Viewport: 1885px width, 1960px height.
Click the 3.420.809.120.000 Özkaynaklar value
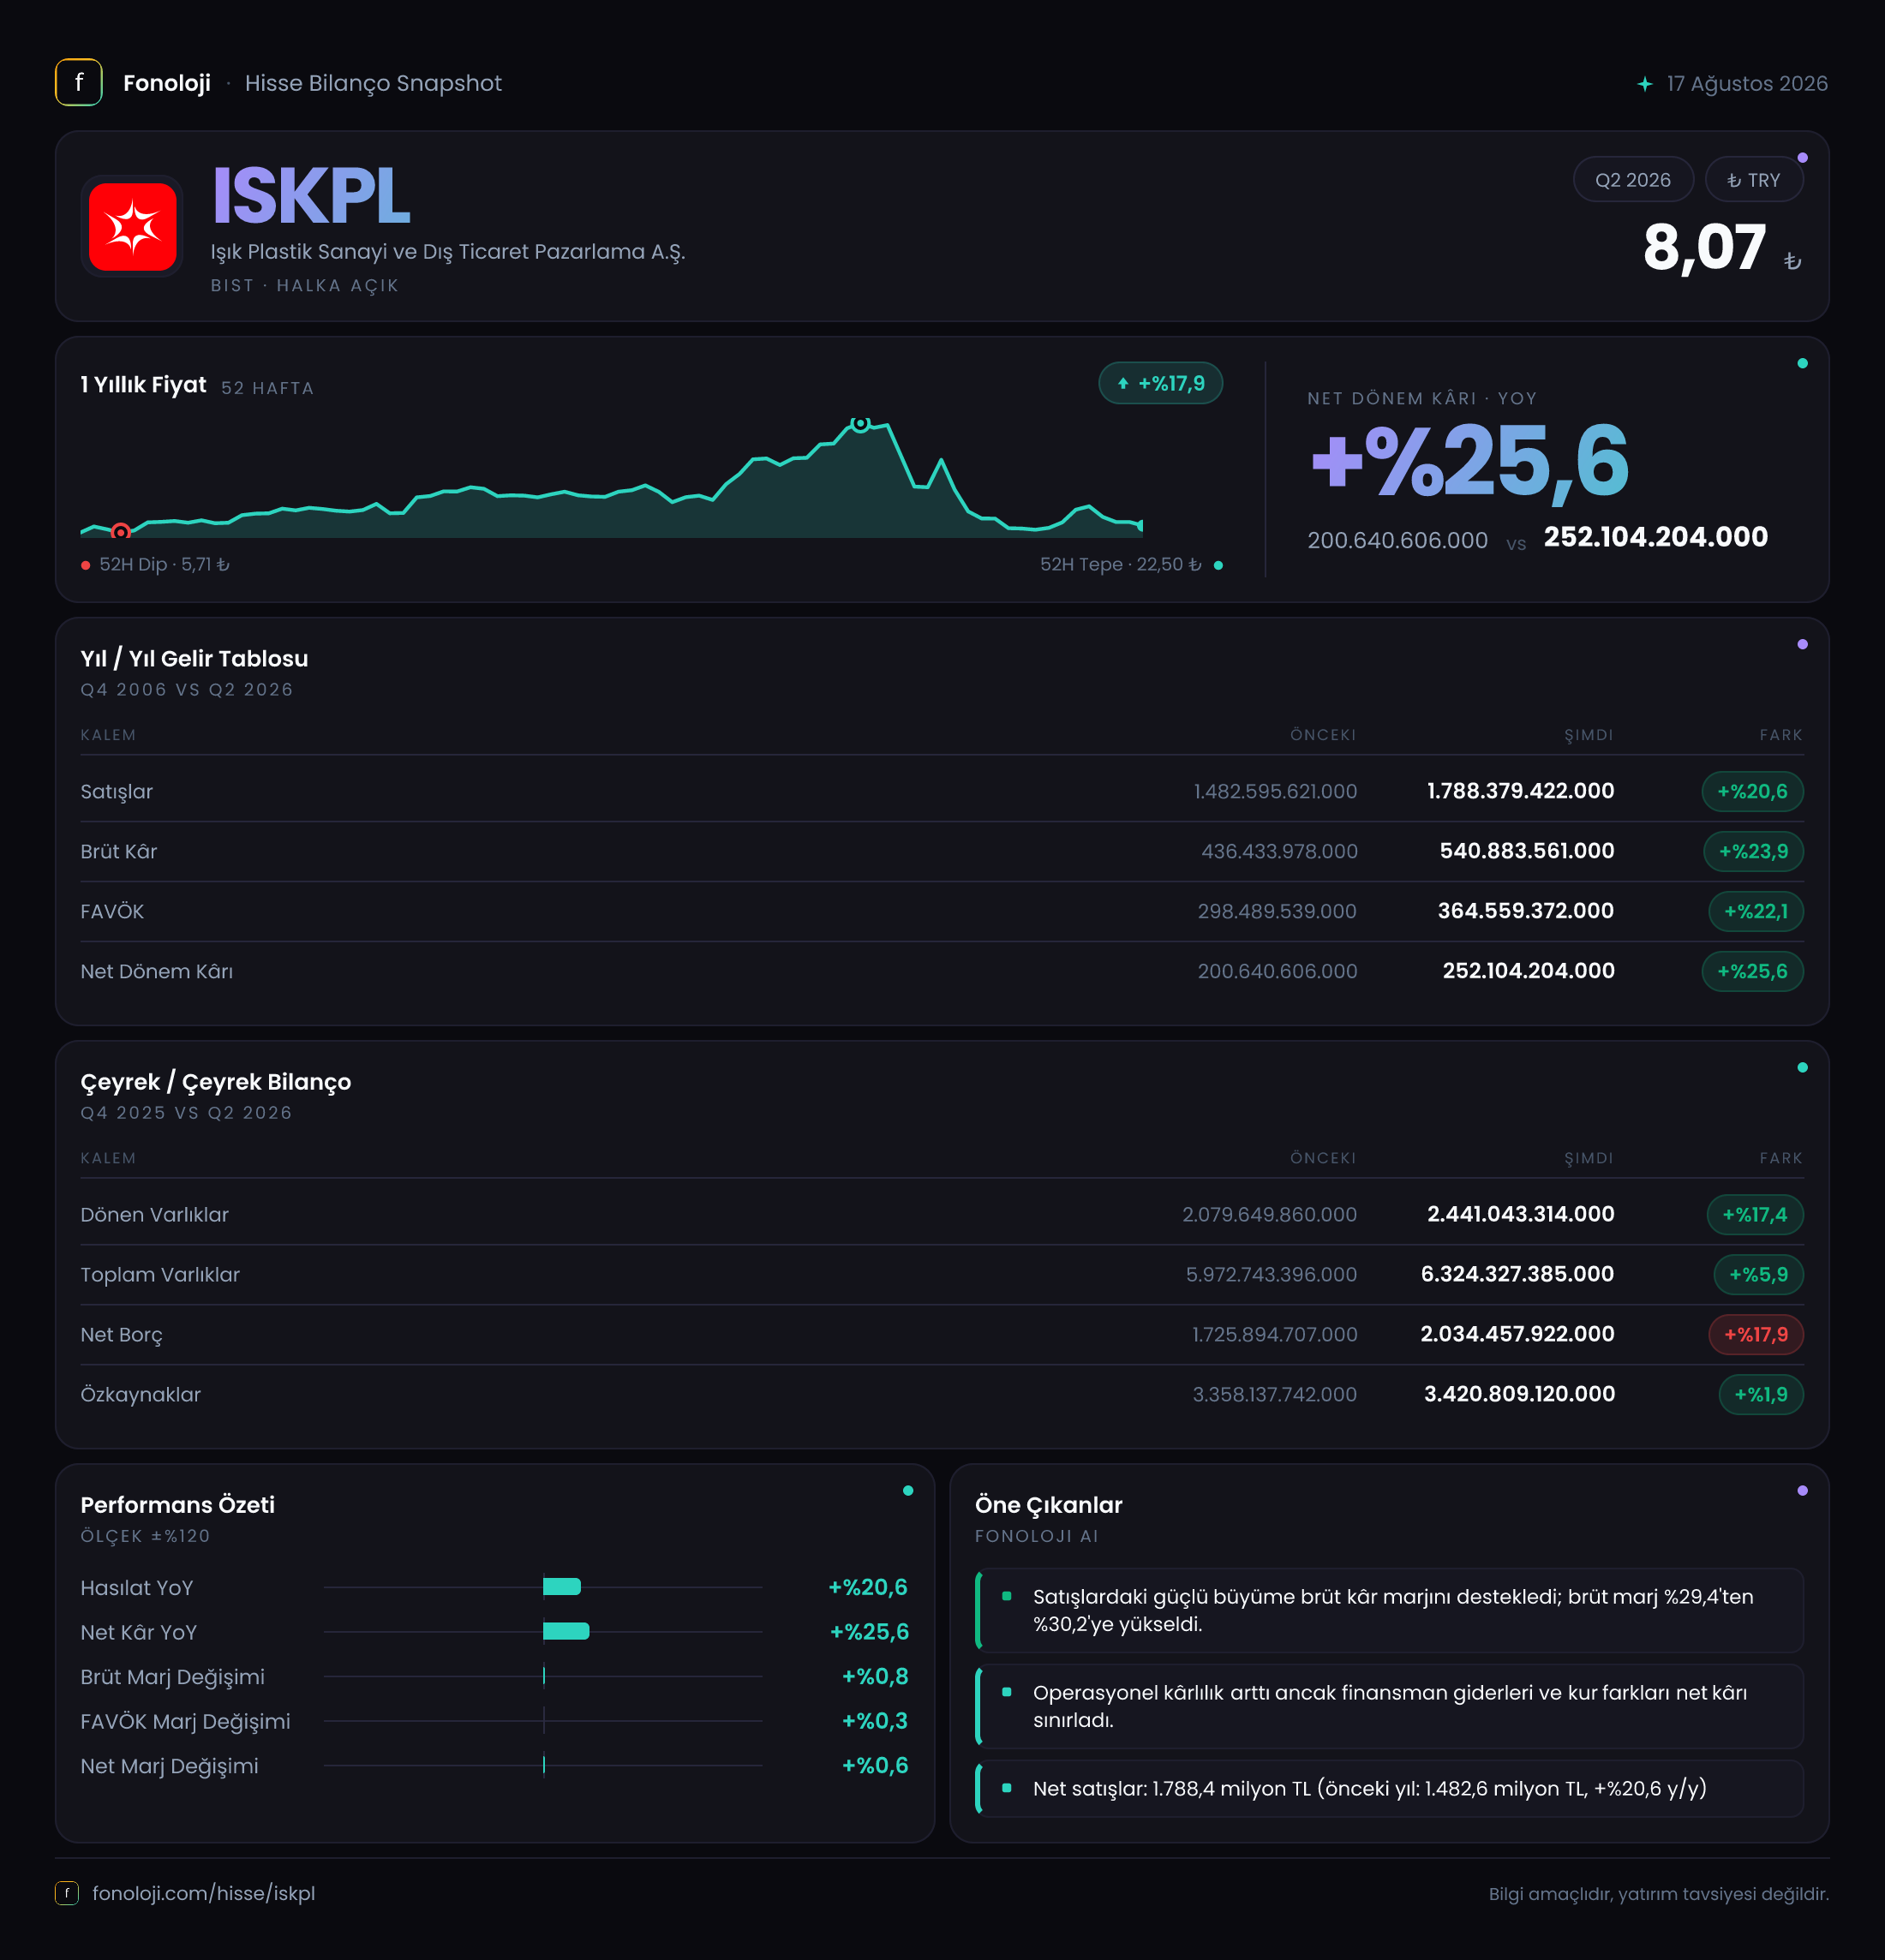tap(1519, 1394)
